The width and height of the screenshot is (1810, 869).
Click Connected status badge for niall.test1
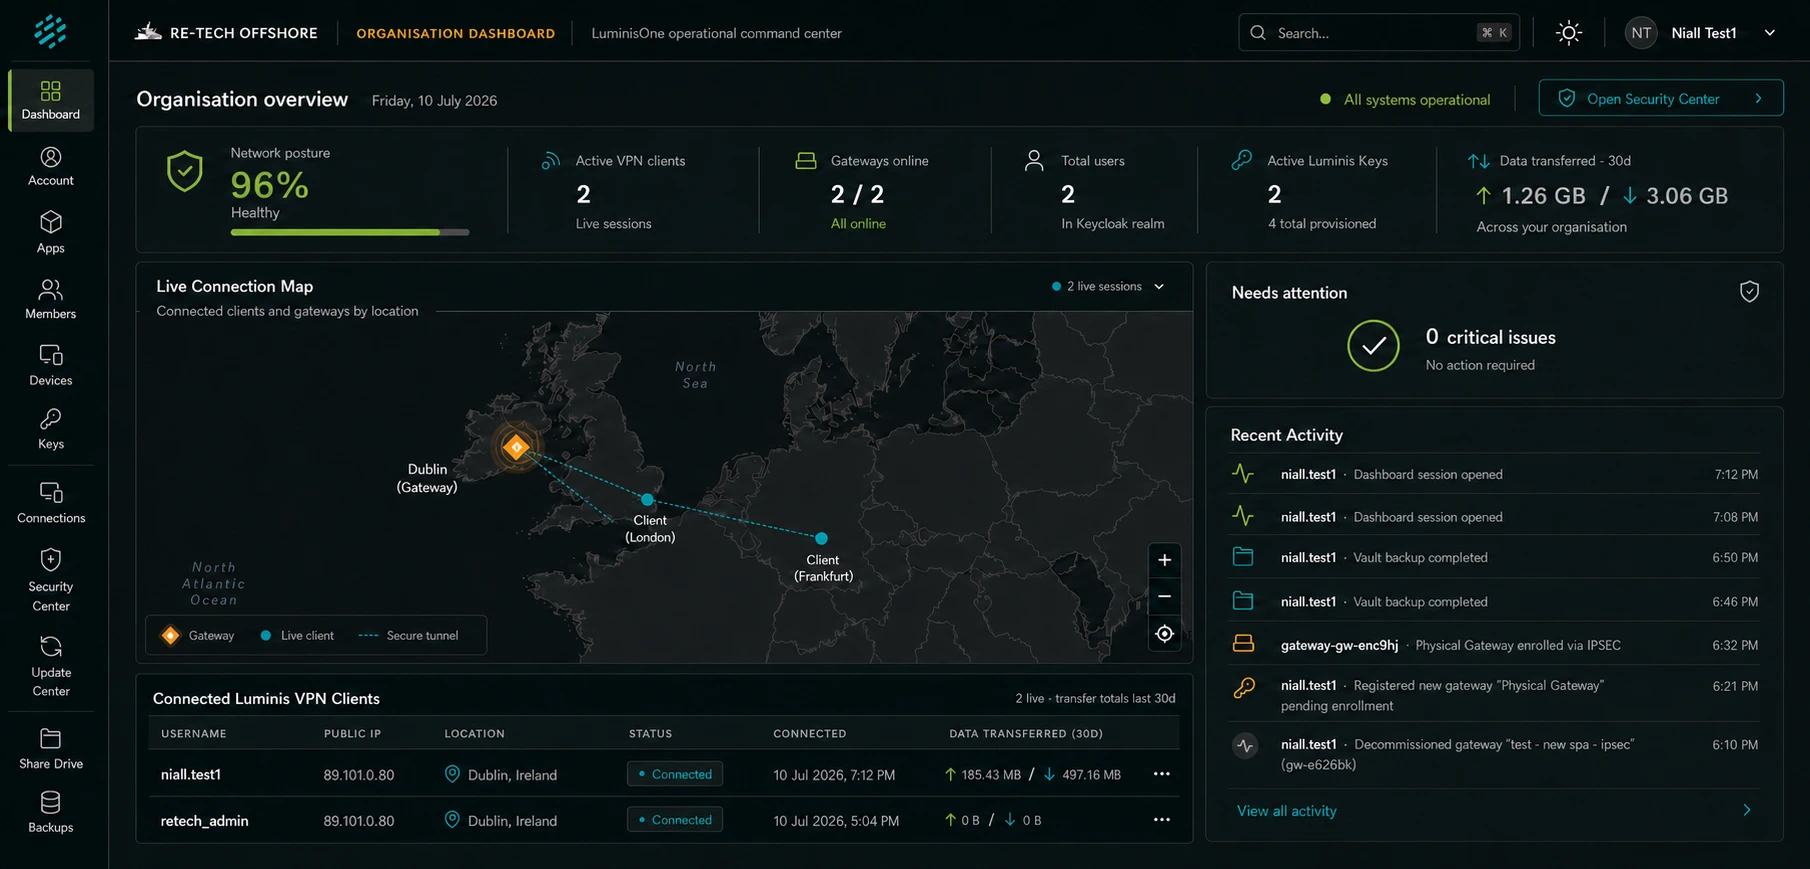(675, 774)
